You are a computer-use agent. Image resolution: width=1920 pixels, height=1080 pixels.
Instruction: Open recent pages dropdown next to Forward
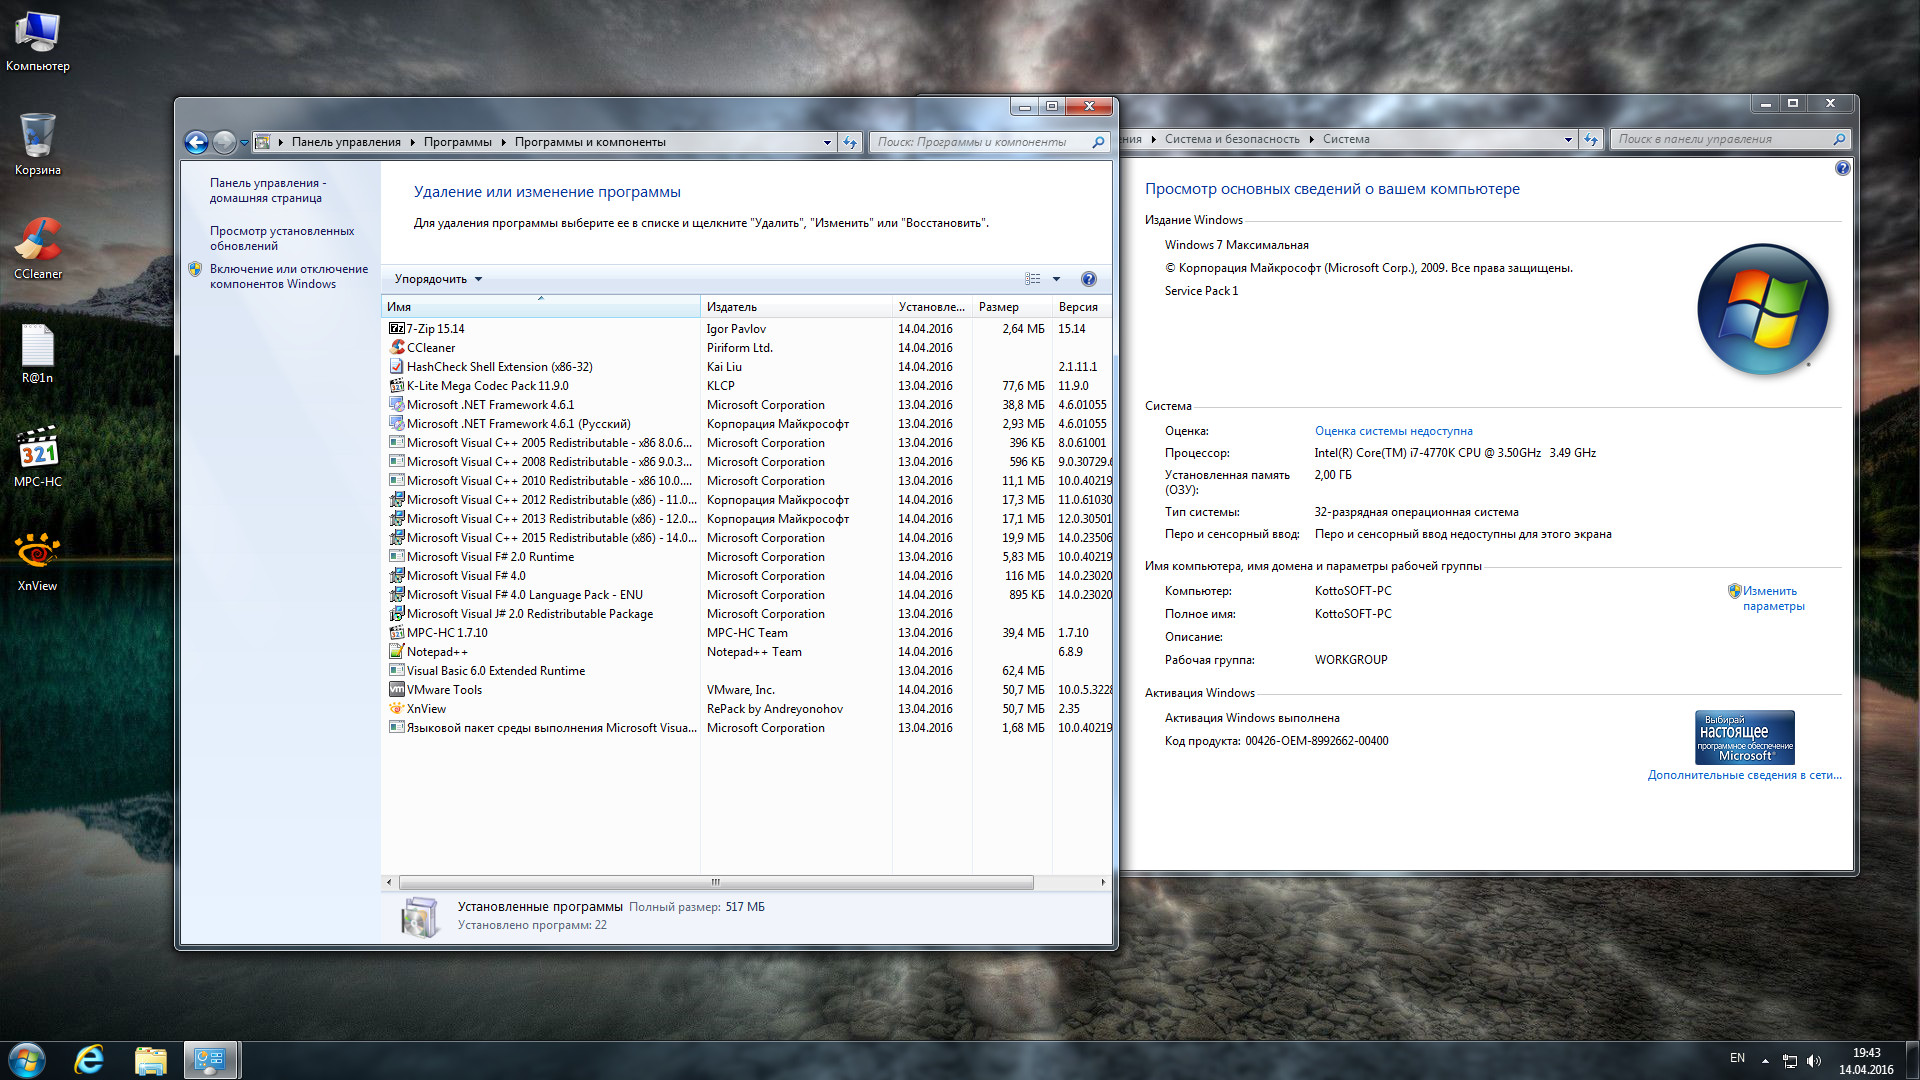click(244, 142)
